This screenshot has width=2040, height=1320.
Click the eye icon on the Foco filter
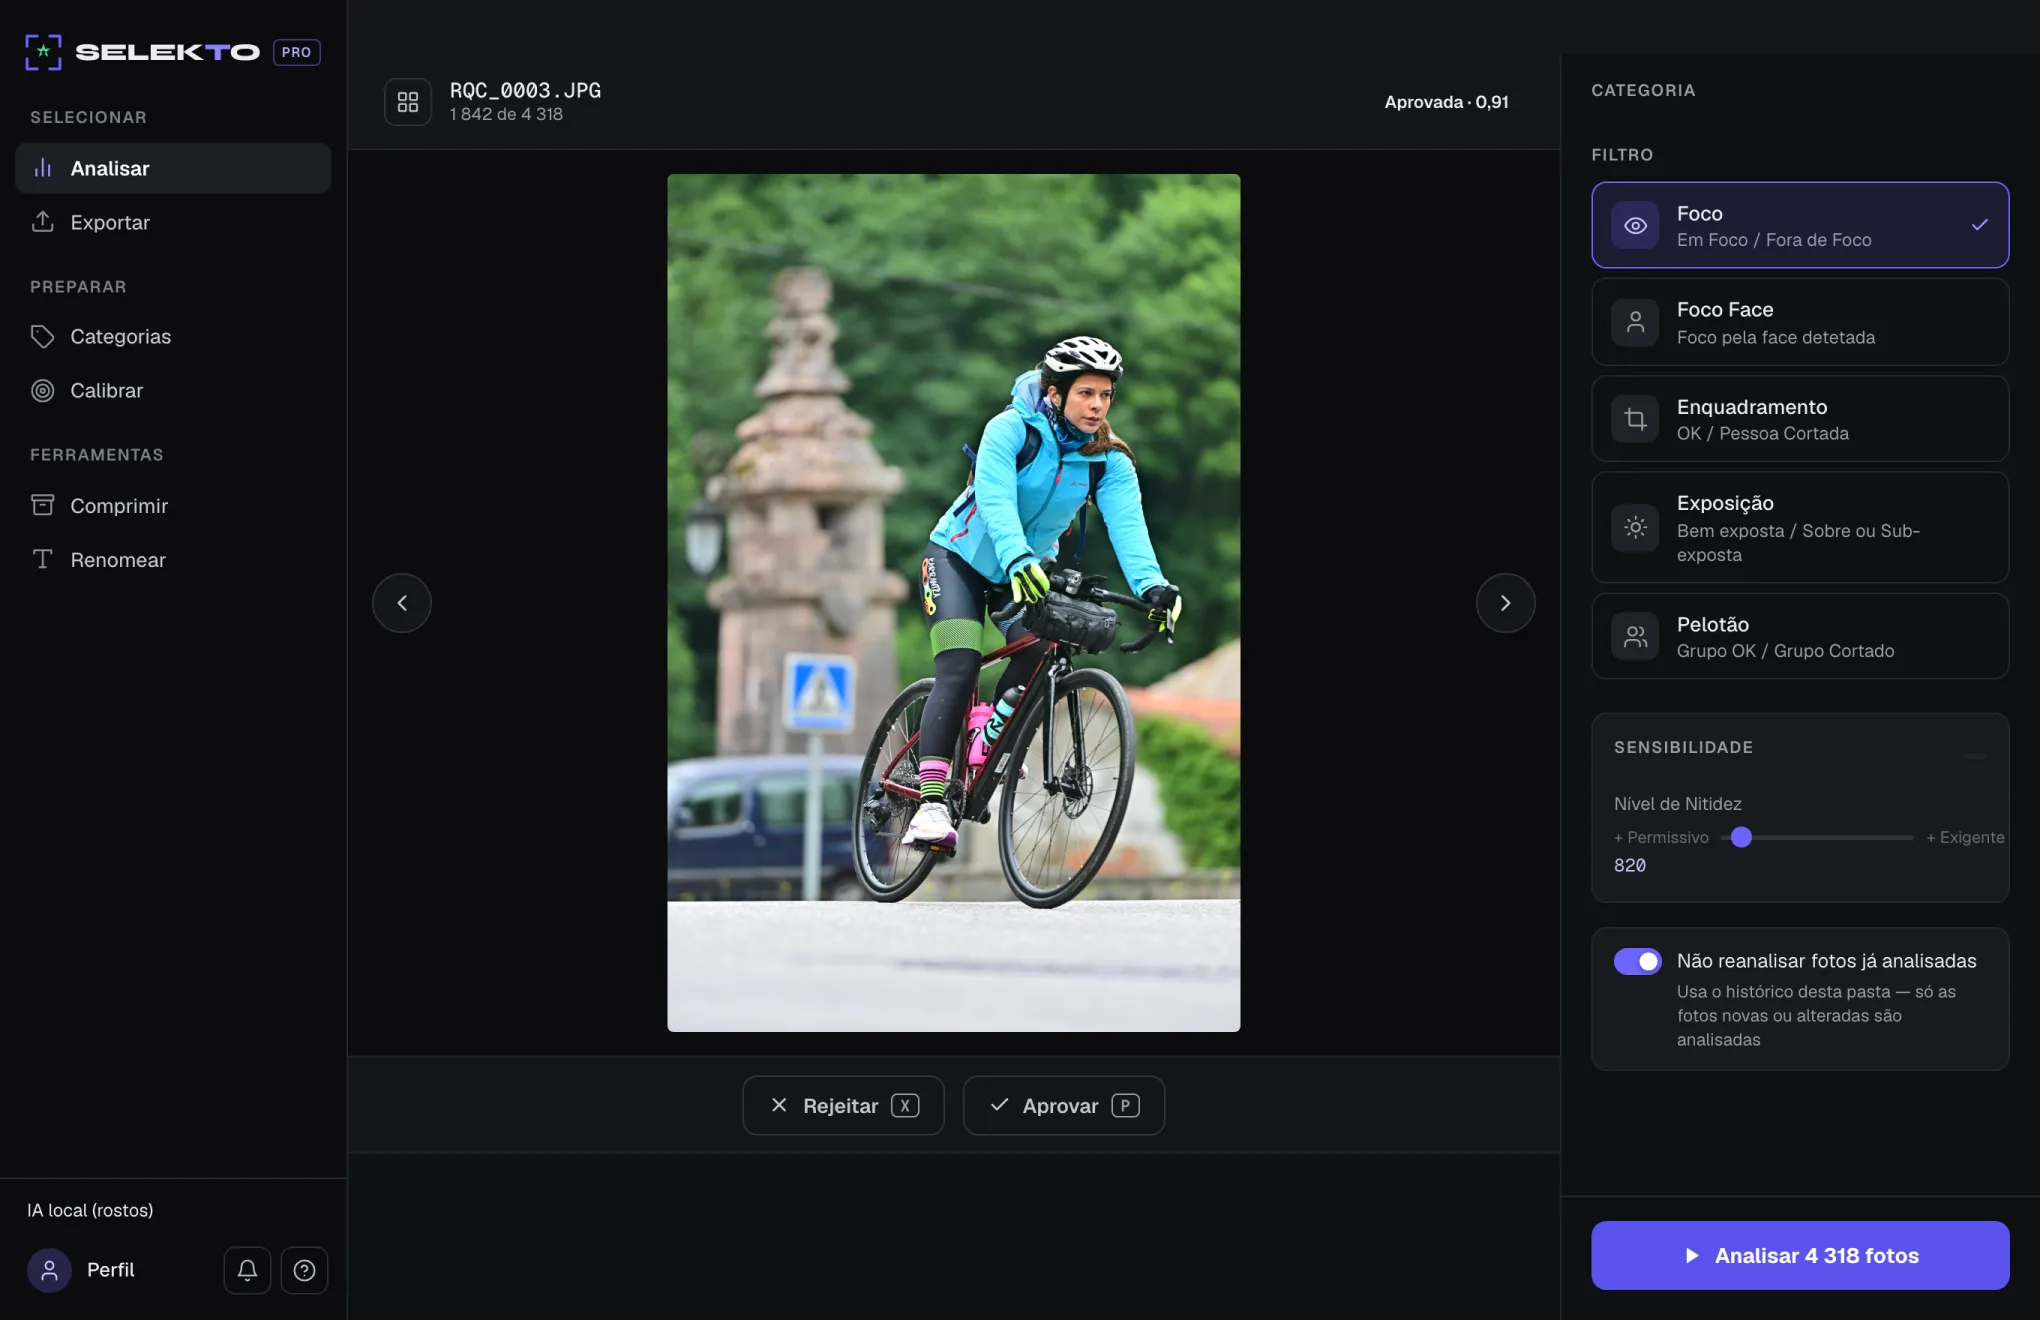1635,226
